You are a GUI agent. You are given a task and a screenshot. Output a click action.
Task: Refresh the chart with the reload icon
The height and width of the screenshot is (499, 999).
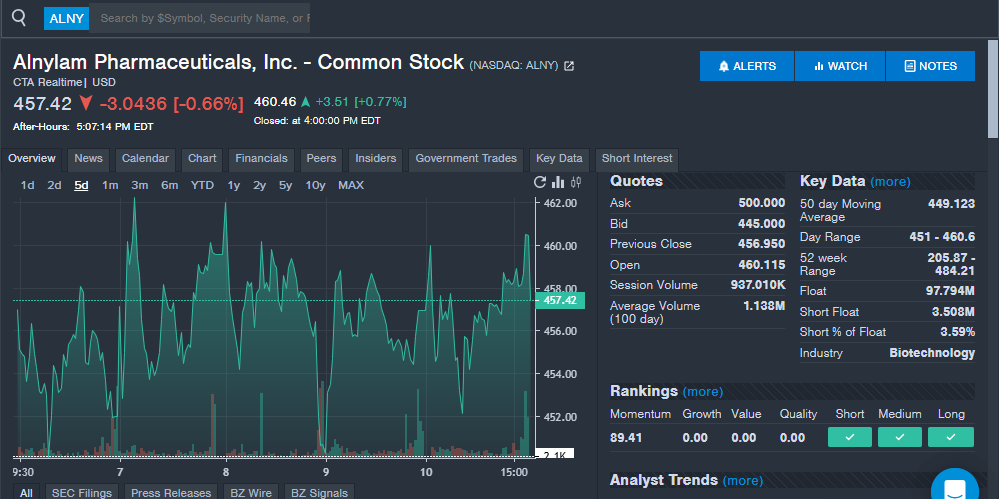541,182
